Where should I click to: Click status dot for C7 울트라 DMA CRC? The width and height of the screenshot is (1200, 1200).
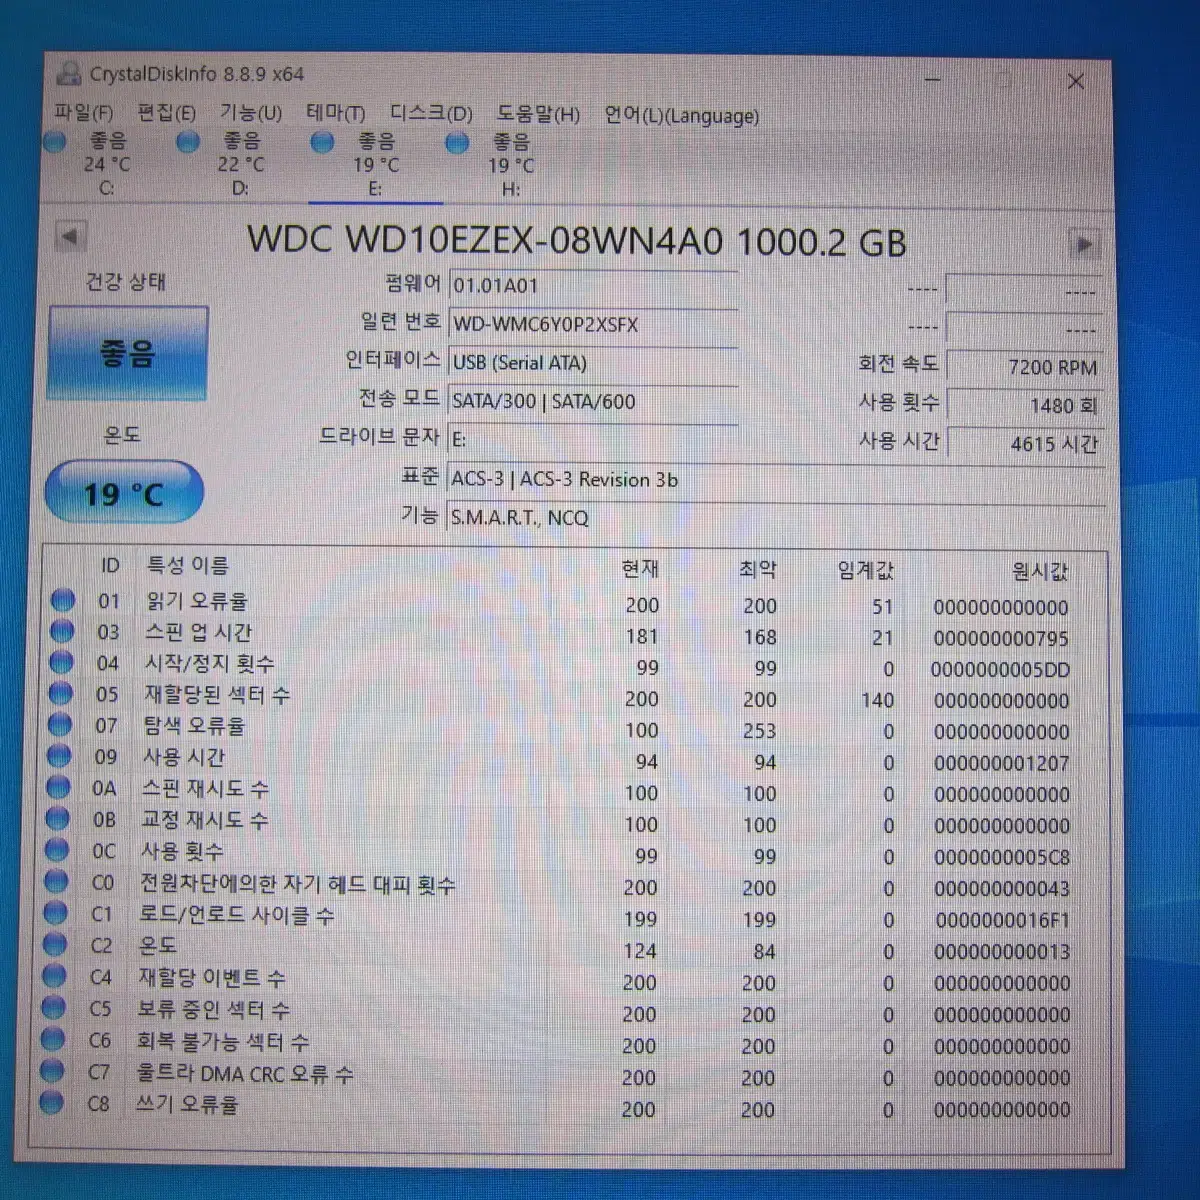pos(52,1071)
